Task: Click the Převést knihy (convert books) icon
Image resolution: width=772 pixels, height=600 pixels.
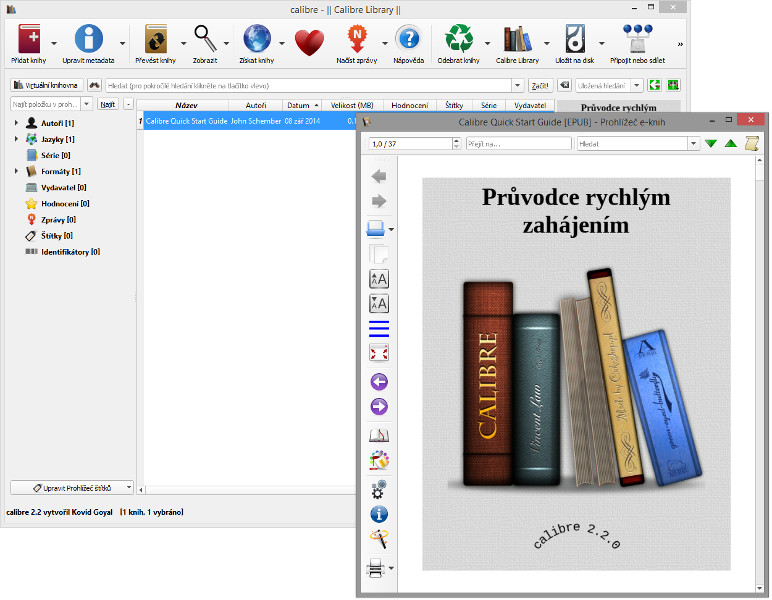Action: click(x=156, y=38)
